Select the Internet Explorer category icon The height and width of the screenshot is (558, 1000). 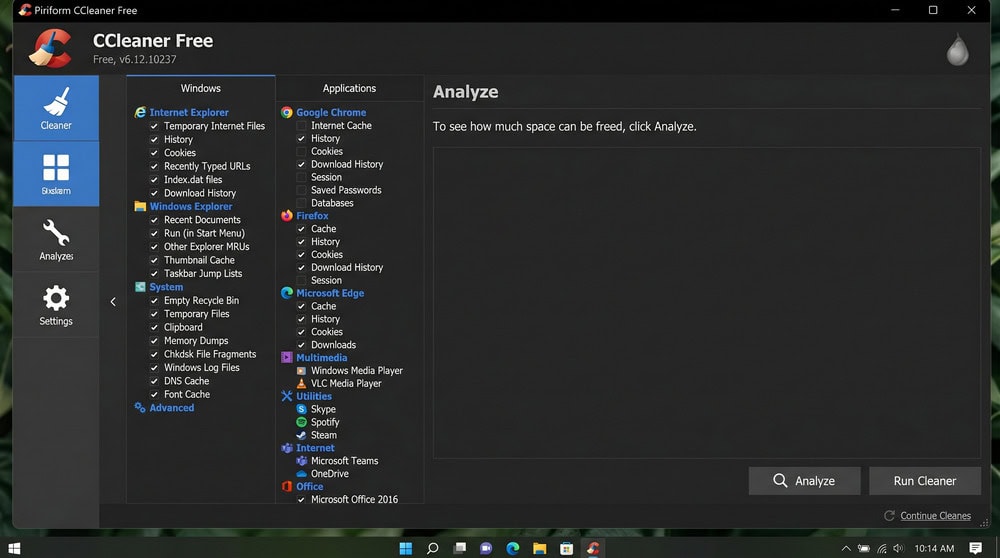click(x=140, y=112)
